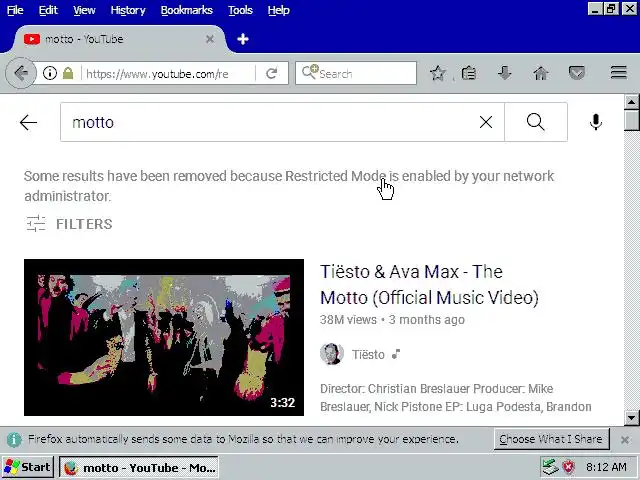The height and width of the screenshot is (480, 640).
Task: Open the File menu
Action: [15, 10]
